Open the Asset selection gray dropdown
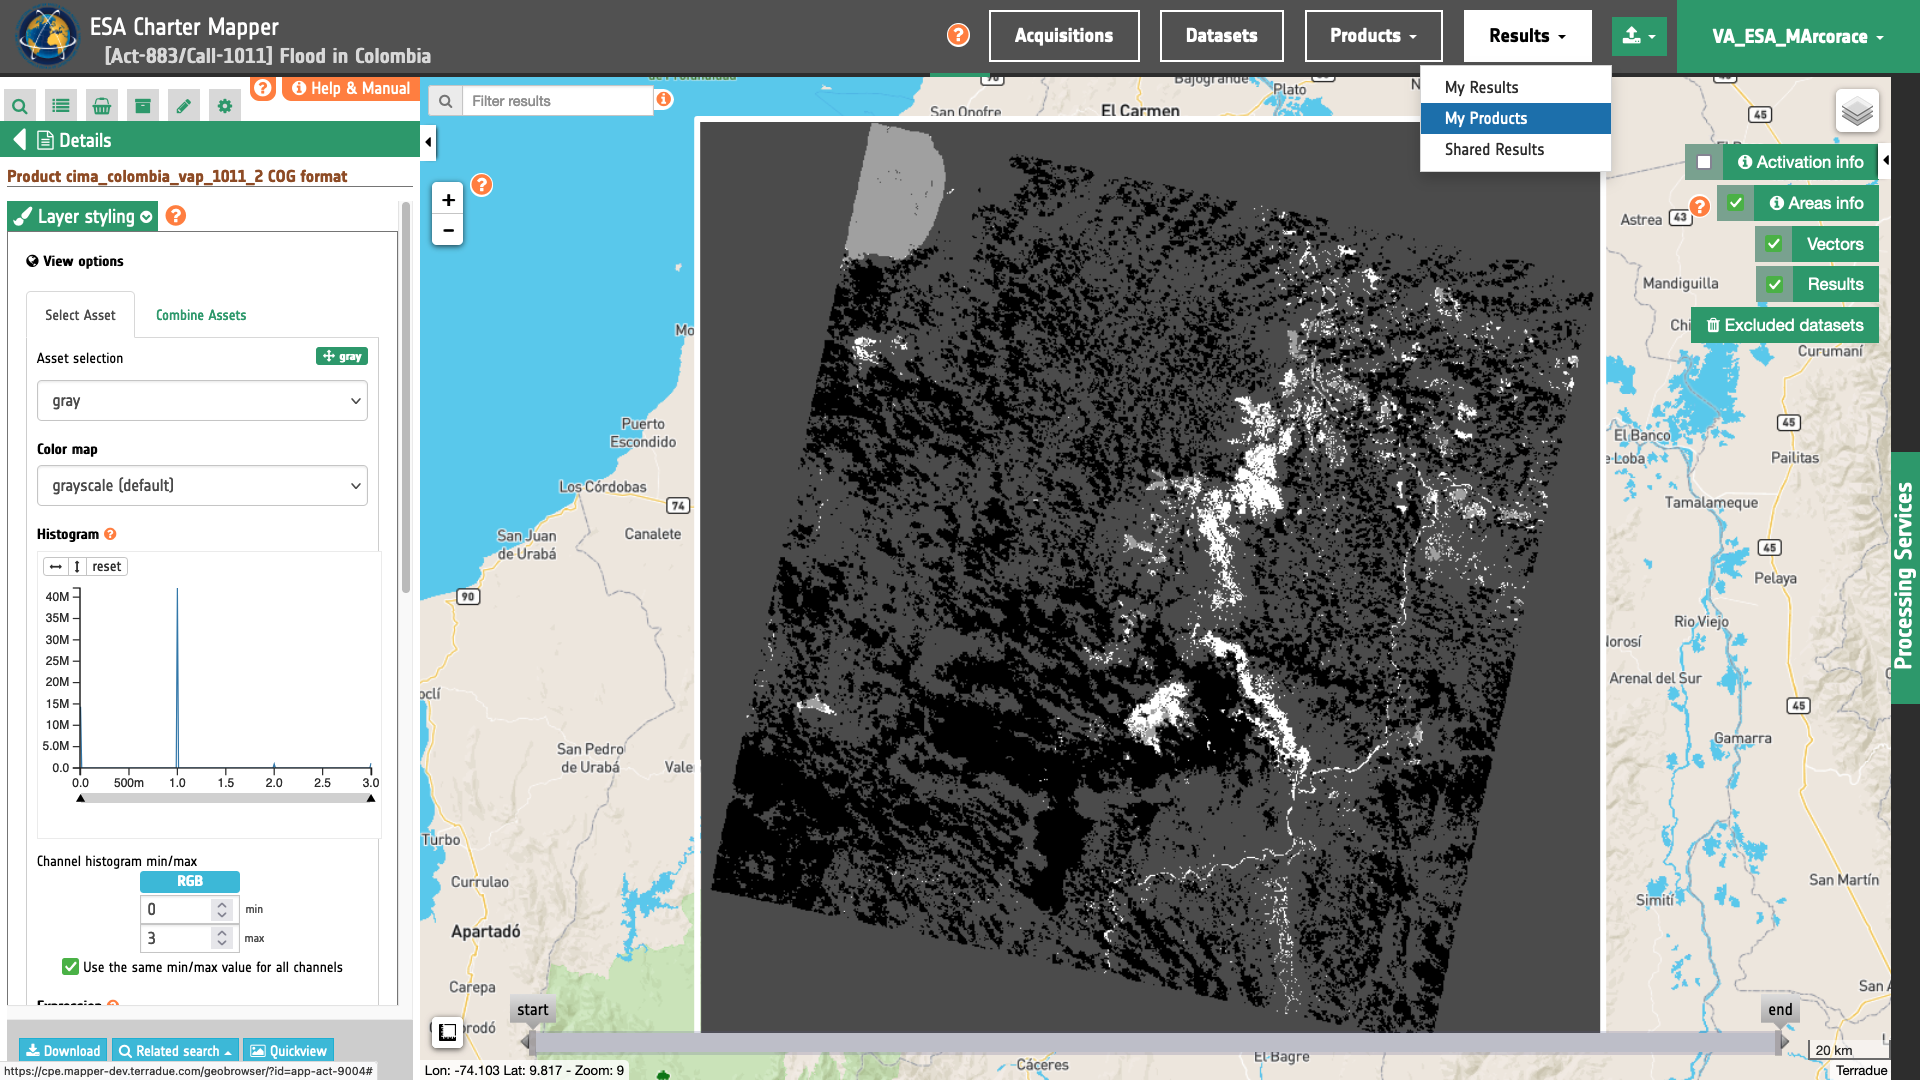This screenshot has width=1920, height=1080. [202, 401]
